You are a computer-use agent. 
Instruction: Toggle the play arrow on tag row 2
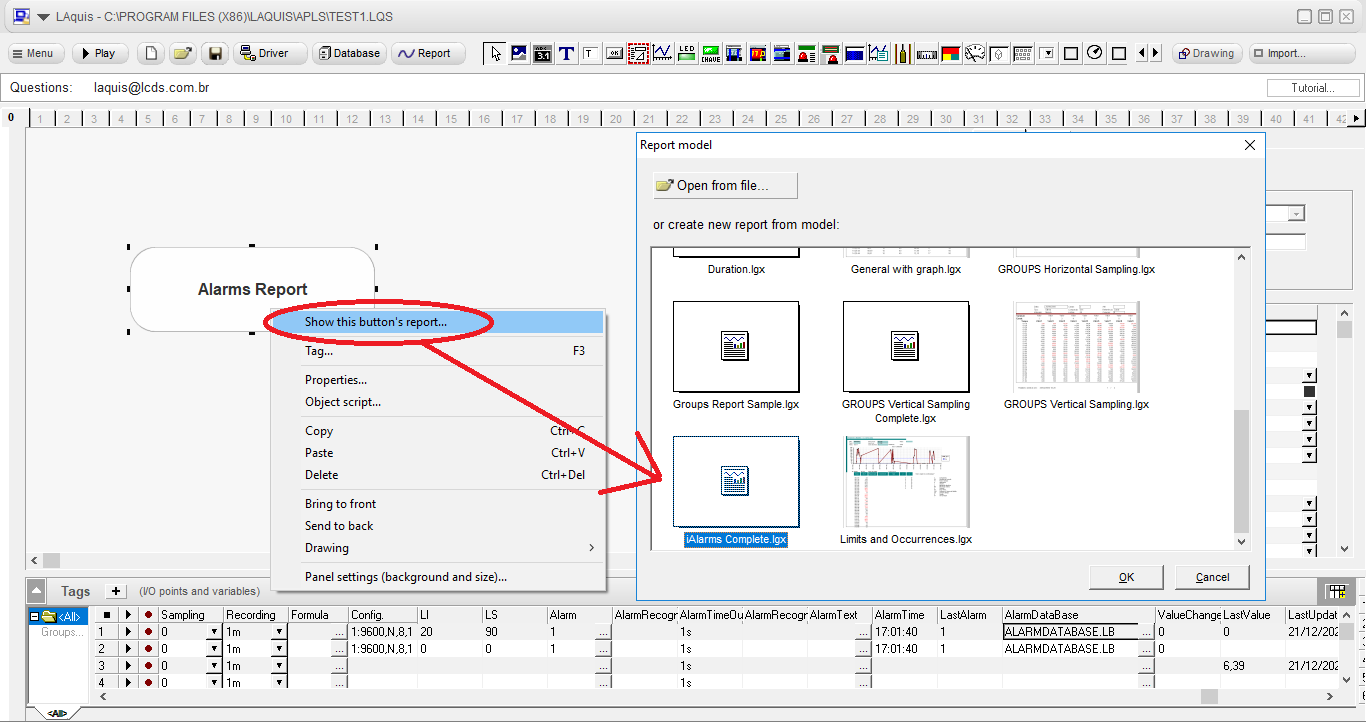(x=128, y=648)
